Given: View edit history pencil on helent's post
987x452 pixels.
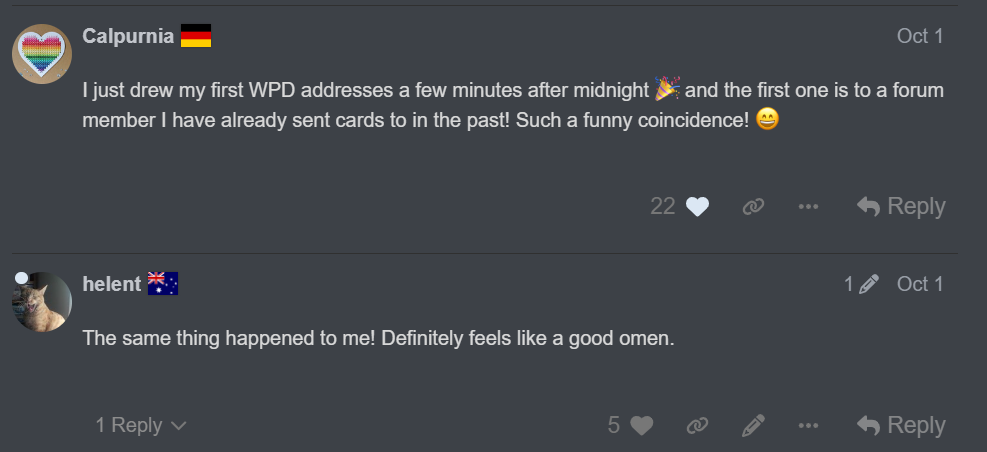Looking at the screenshot, I should 862,284.
